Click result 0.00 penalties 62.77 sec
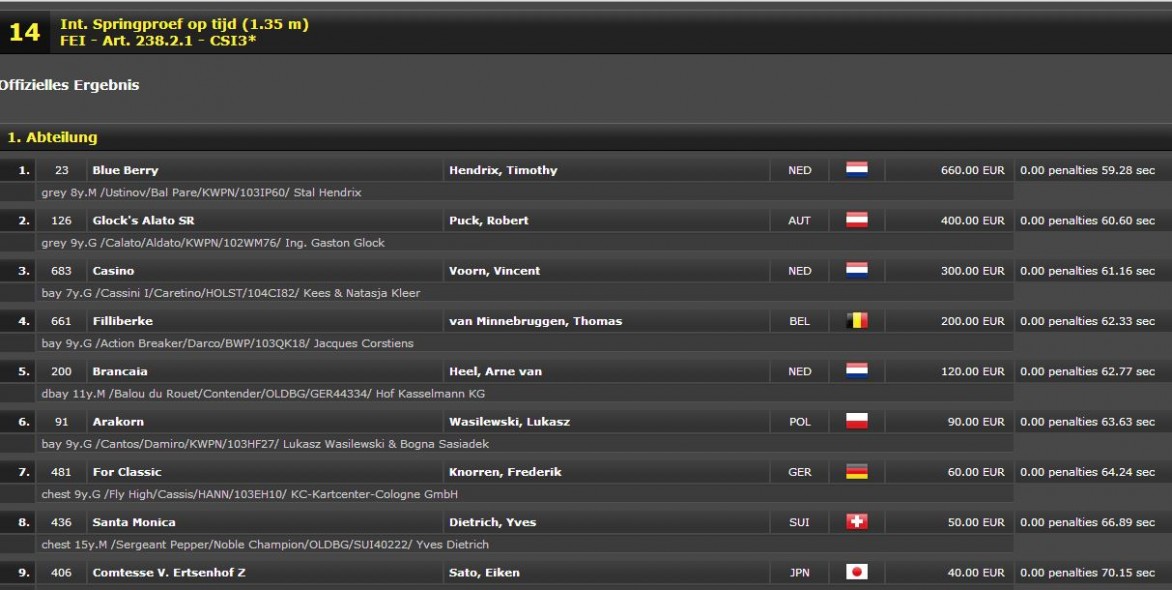1172x590 pixels. [1088, 372]
